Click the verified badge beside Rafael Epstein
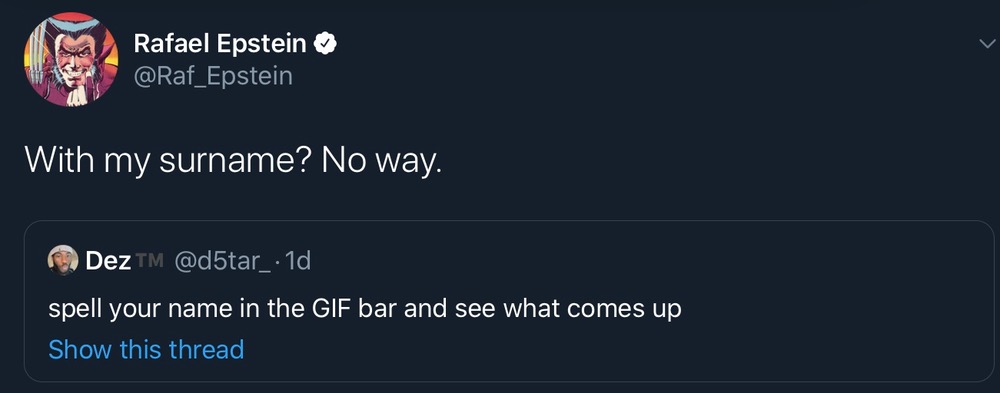 327,44
